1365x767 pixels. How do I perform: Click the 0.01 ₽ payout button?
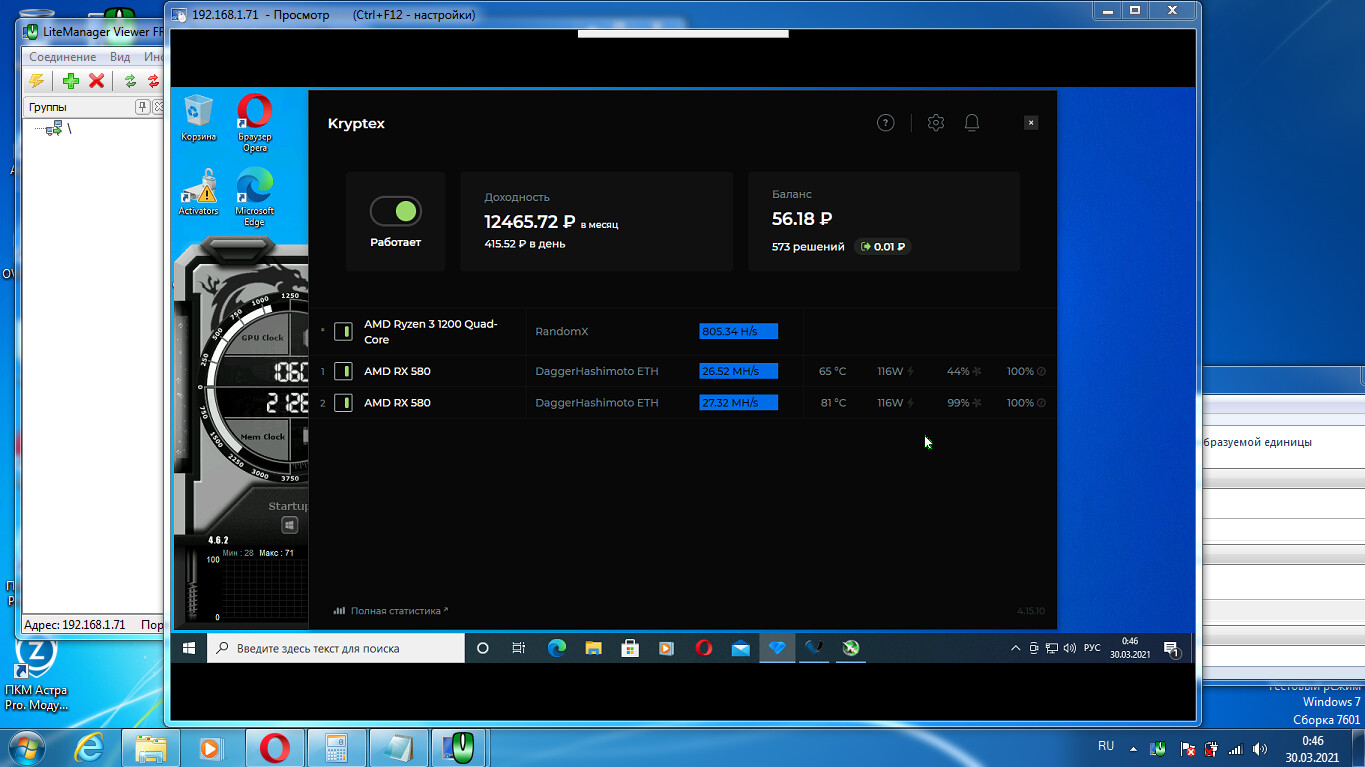point(883,246)
